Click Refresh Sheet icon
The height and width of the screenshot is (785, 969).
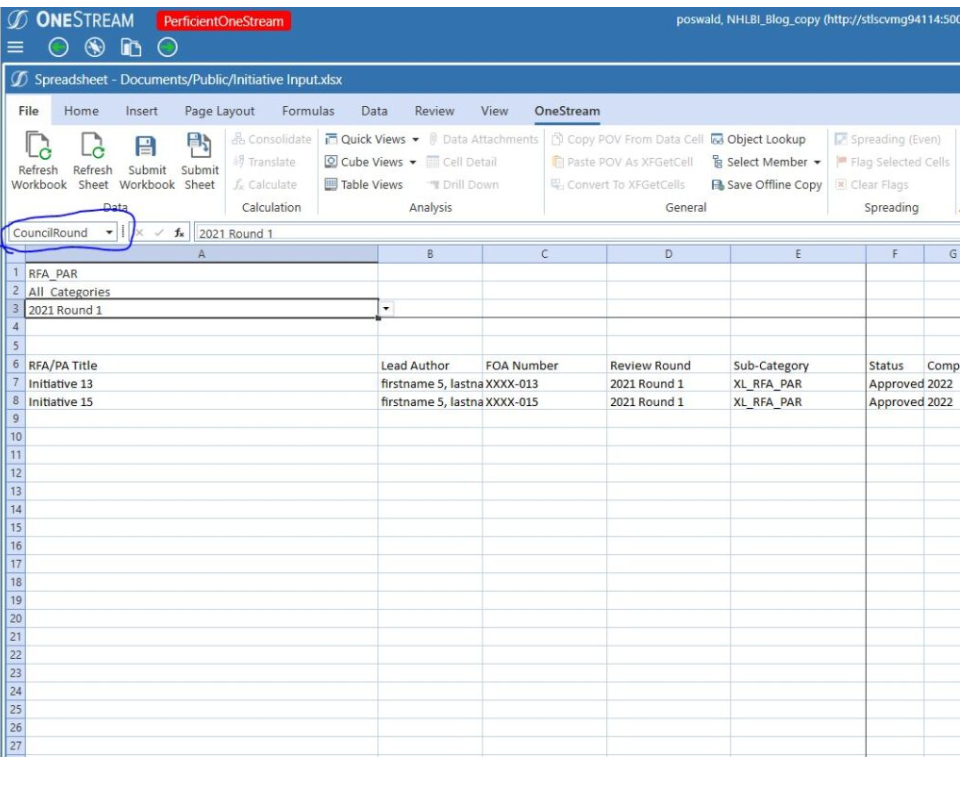click(93, 161)
